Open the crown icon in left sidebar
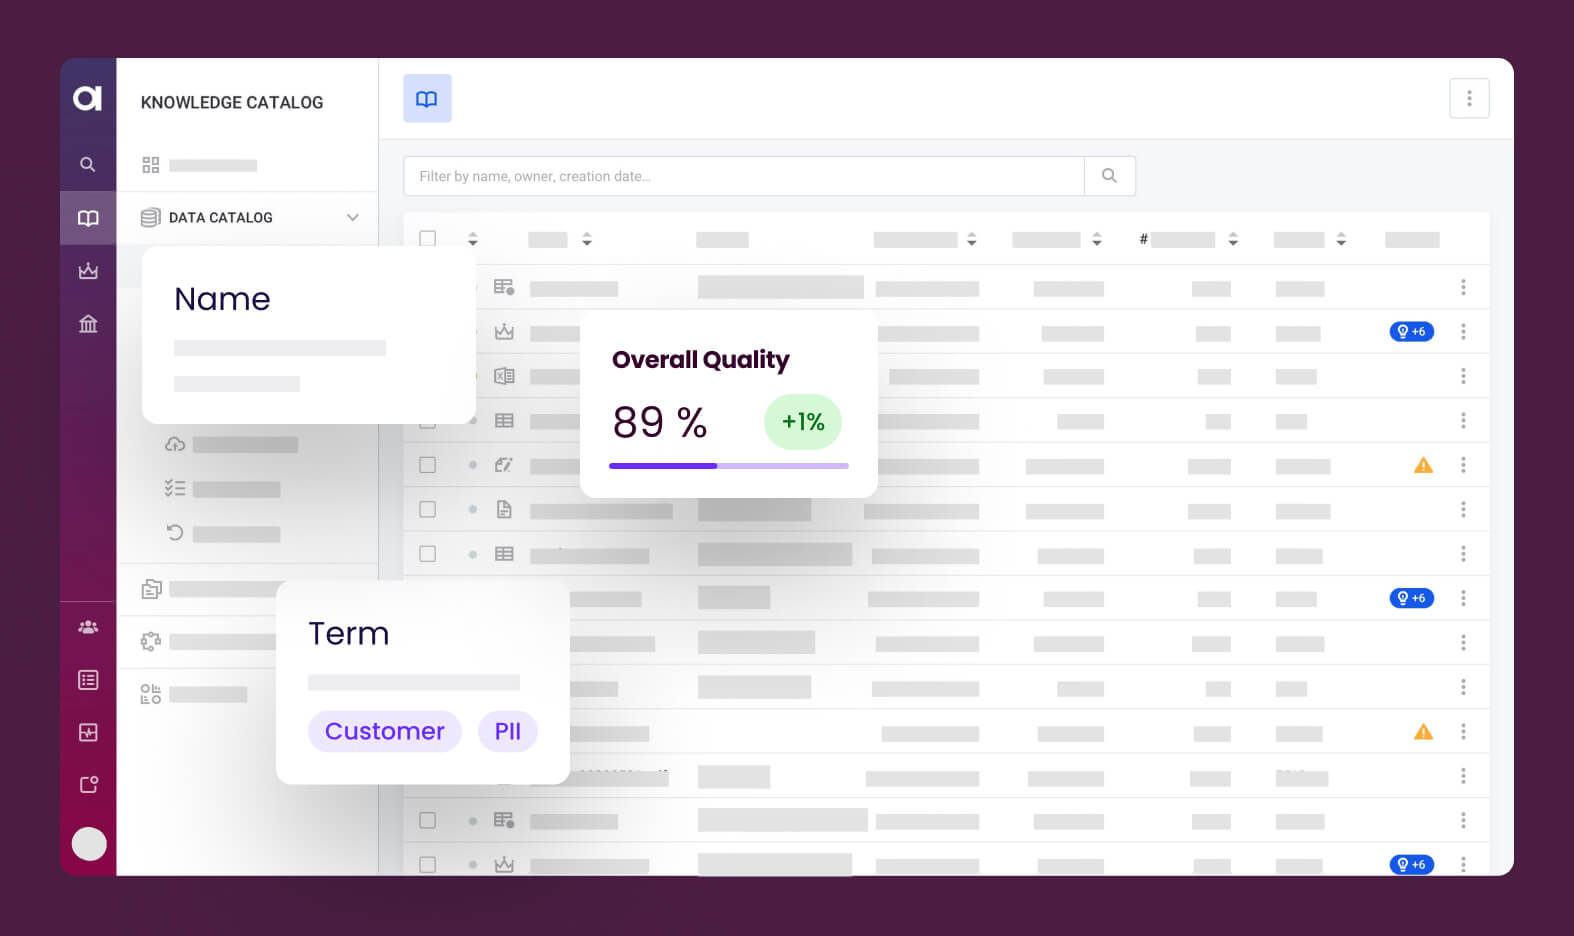Screen dimensions: 1574x936 pyautogui.click(x=88, y=271)
